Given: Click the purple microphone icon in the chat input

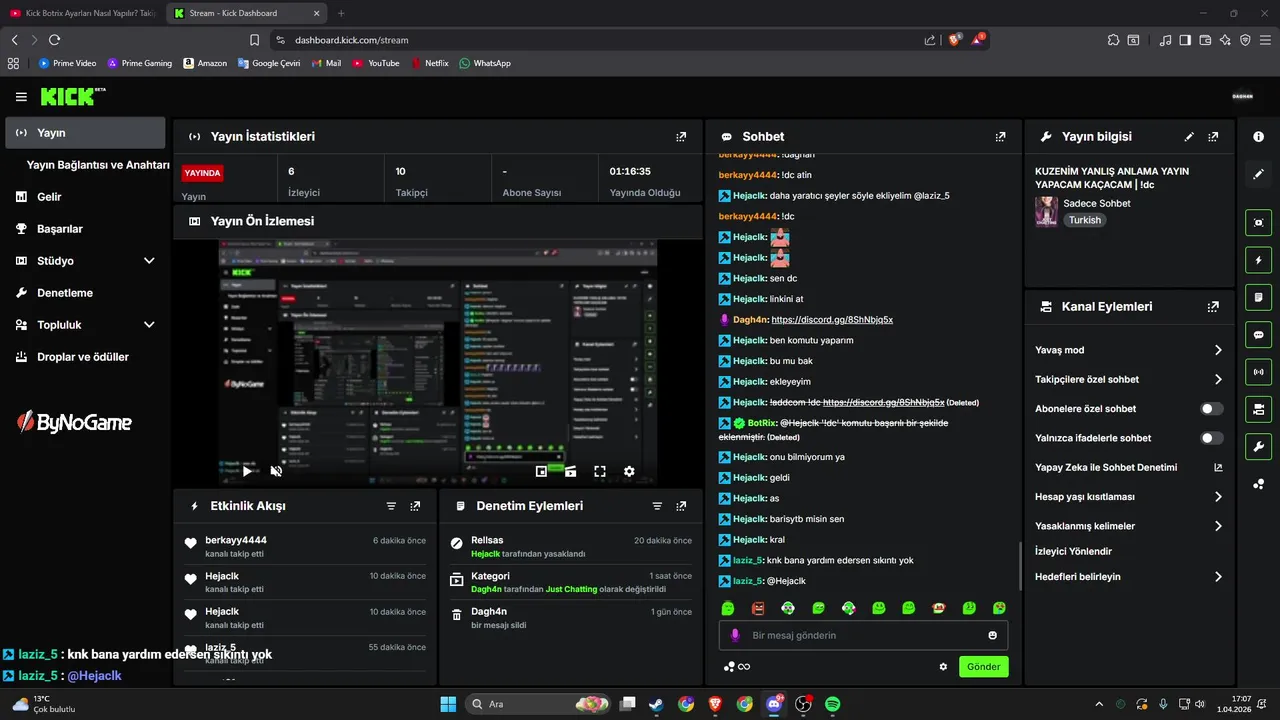Looking at the screenshot, I should click(735, 635).
